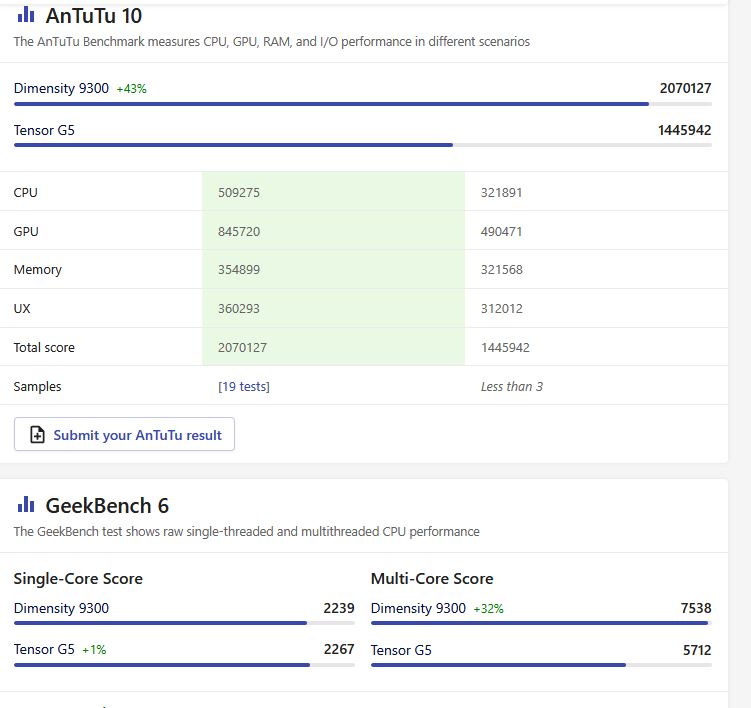Screen dimensions: 751x708
Task: Click the Total score row label
Action: click(44, 347)
